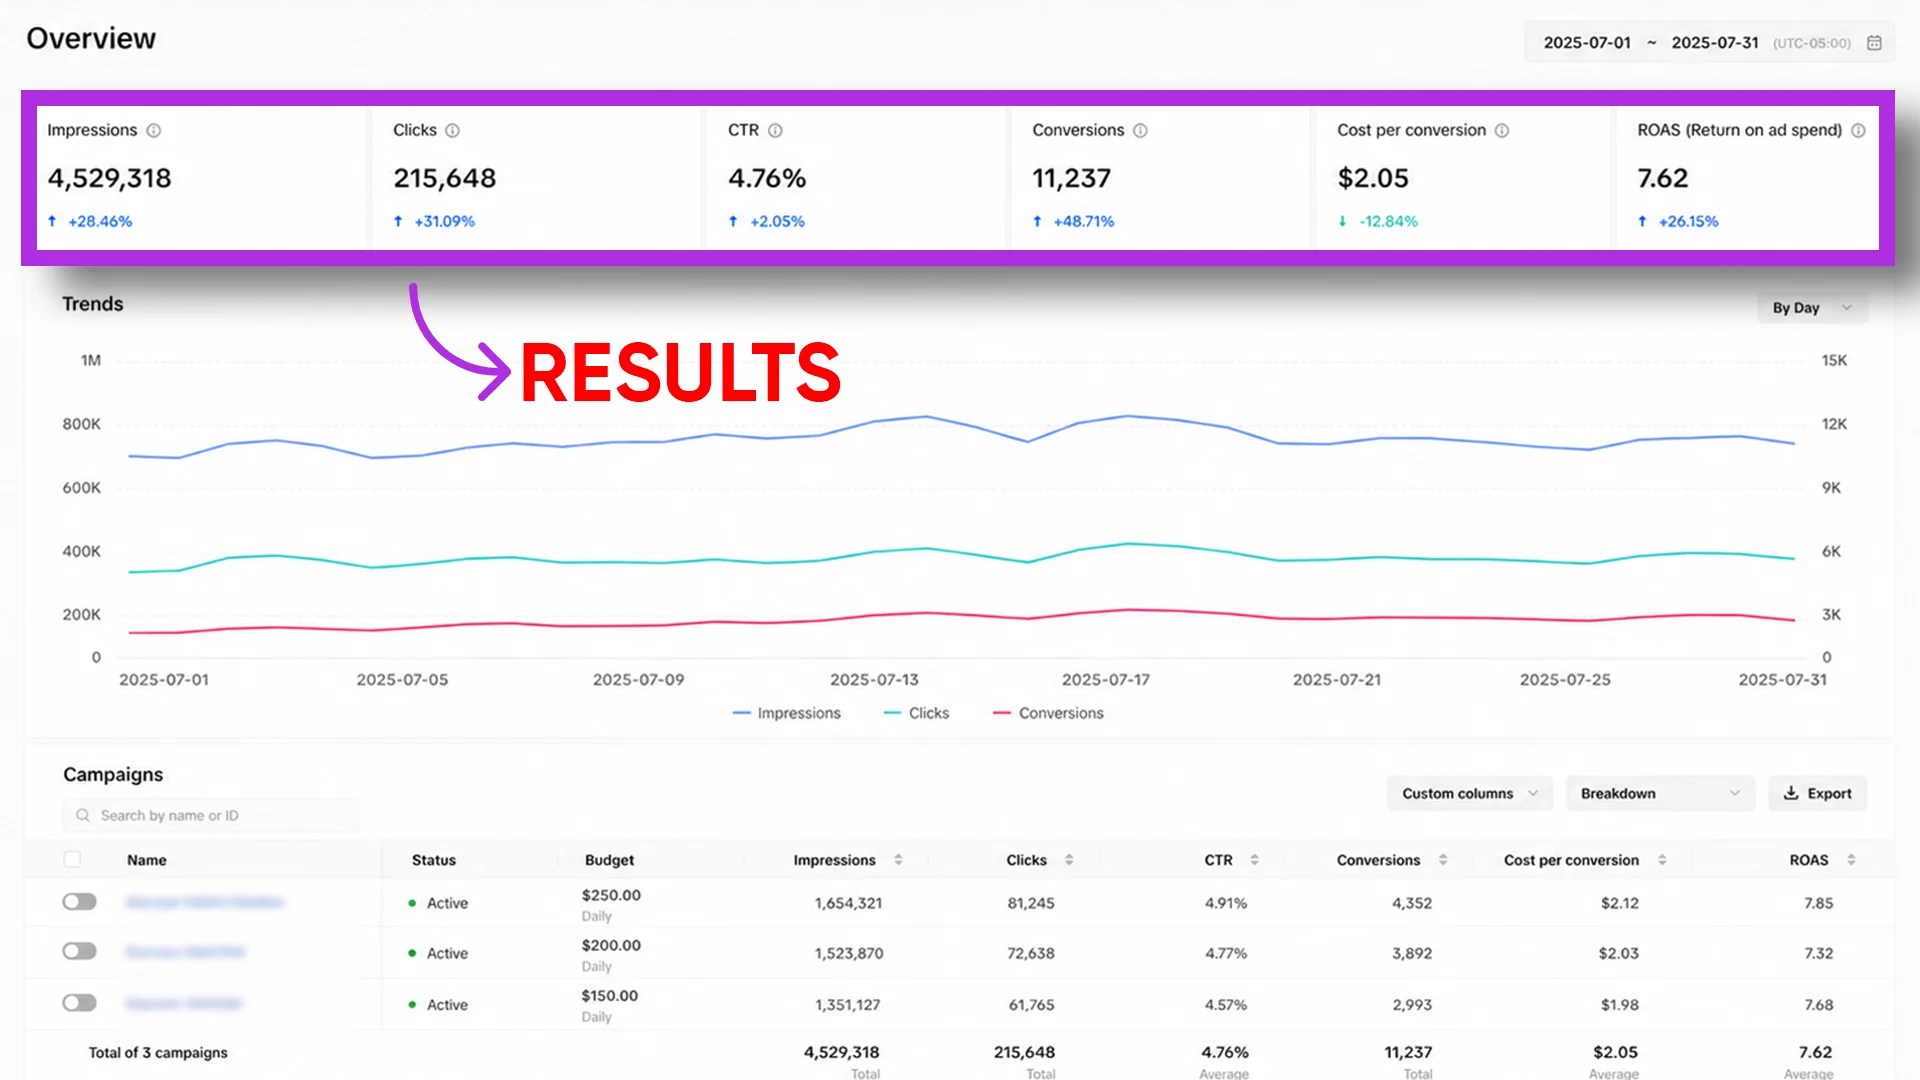Sort table by Conversions column arrows

click(1443, 860)
